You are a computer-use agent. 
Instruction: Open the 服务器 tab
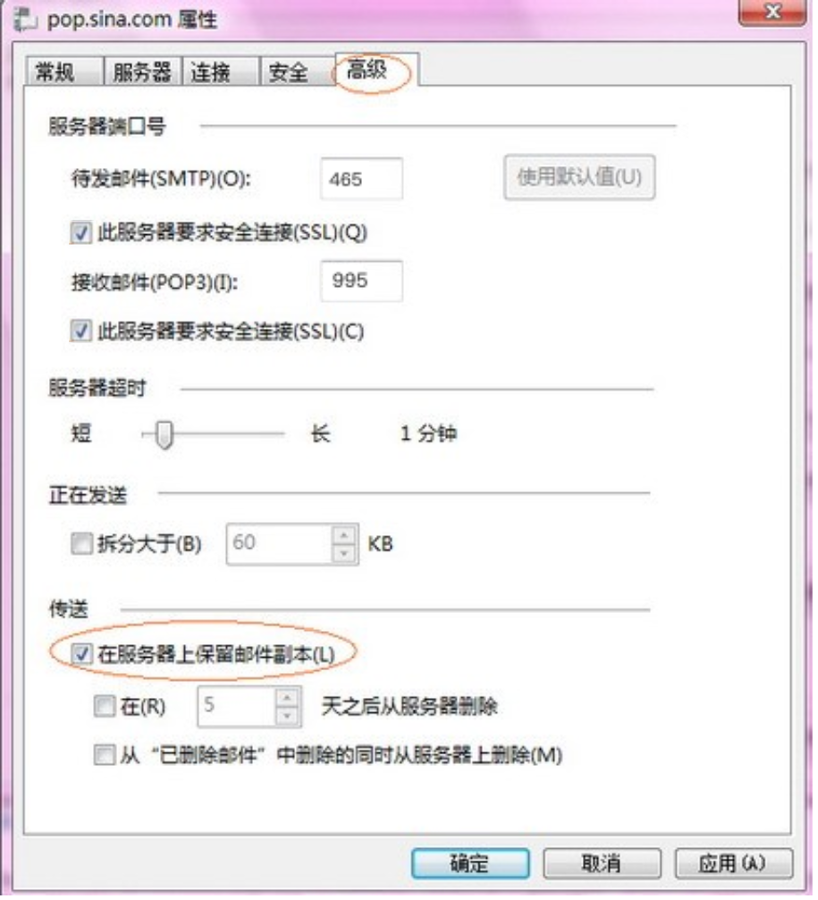point(142,72)
